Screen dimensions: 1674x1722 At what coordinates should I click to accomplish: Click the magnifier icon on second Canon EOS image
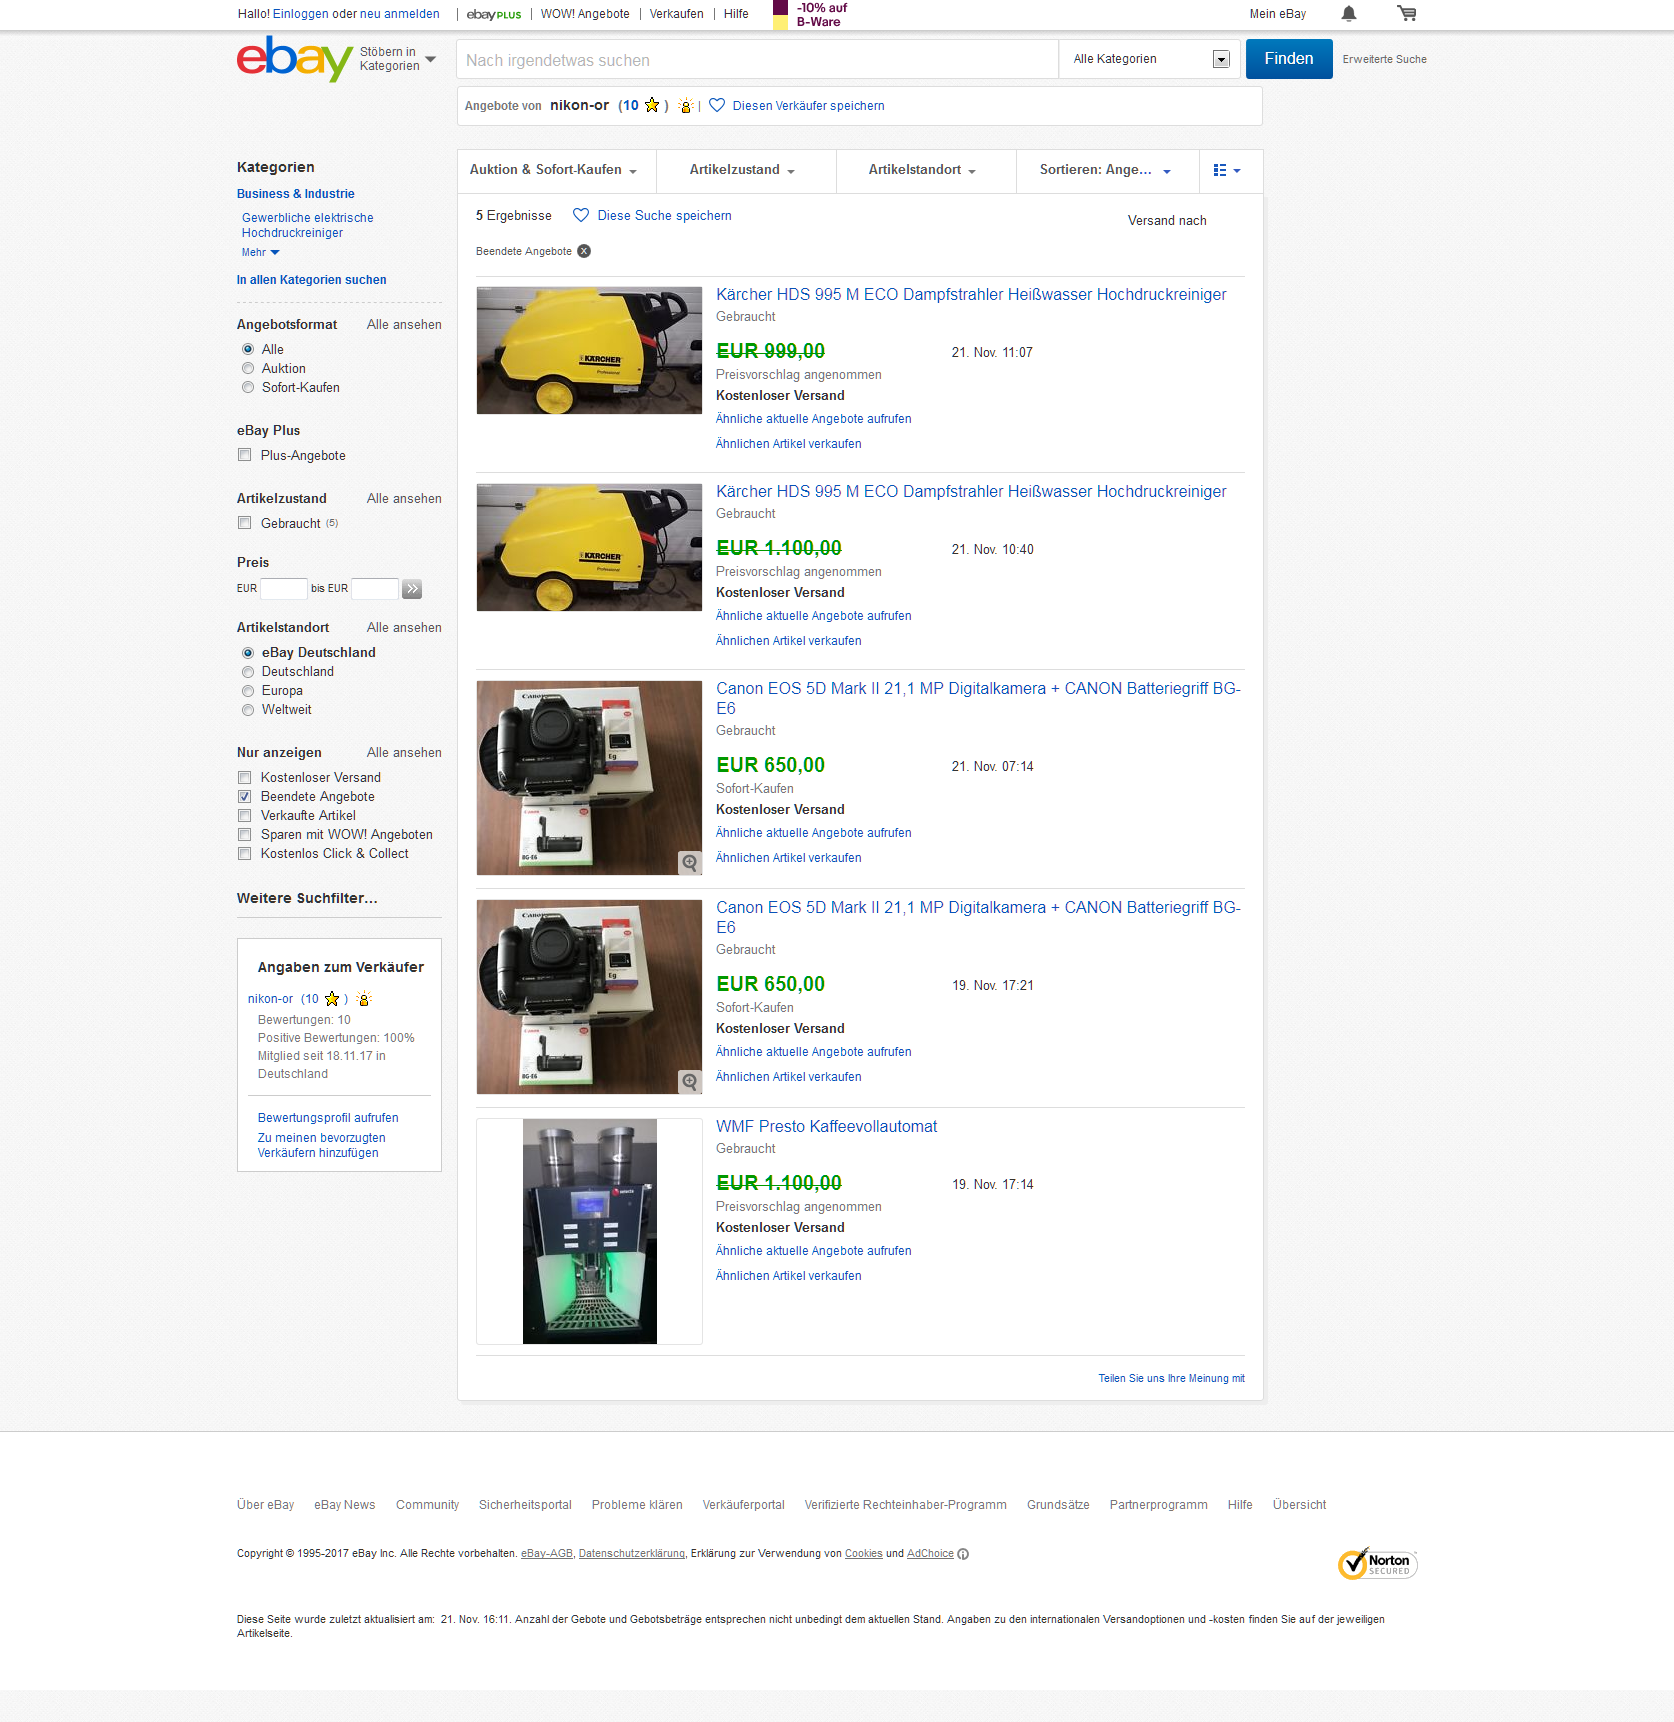coord(690,1081)
